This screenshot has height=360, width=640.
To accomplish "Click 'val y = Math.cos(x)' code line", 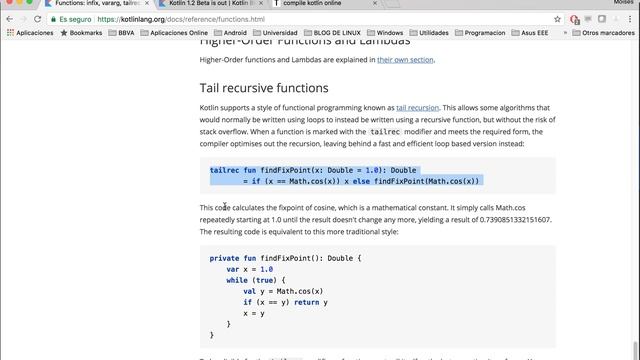I will pos(283,291).
